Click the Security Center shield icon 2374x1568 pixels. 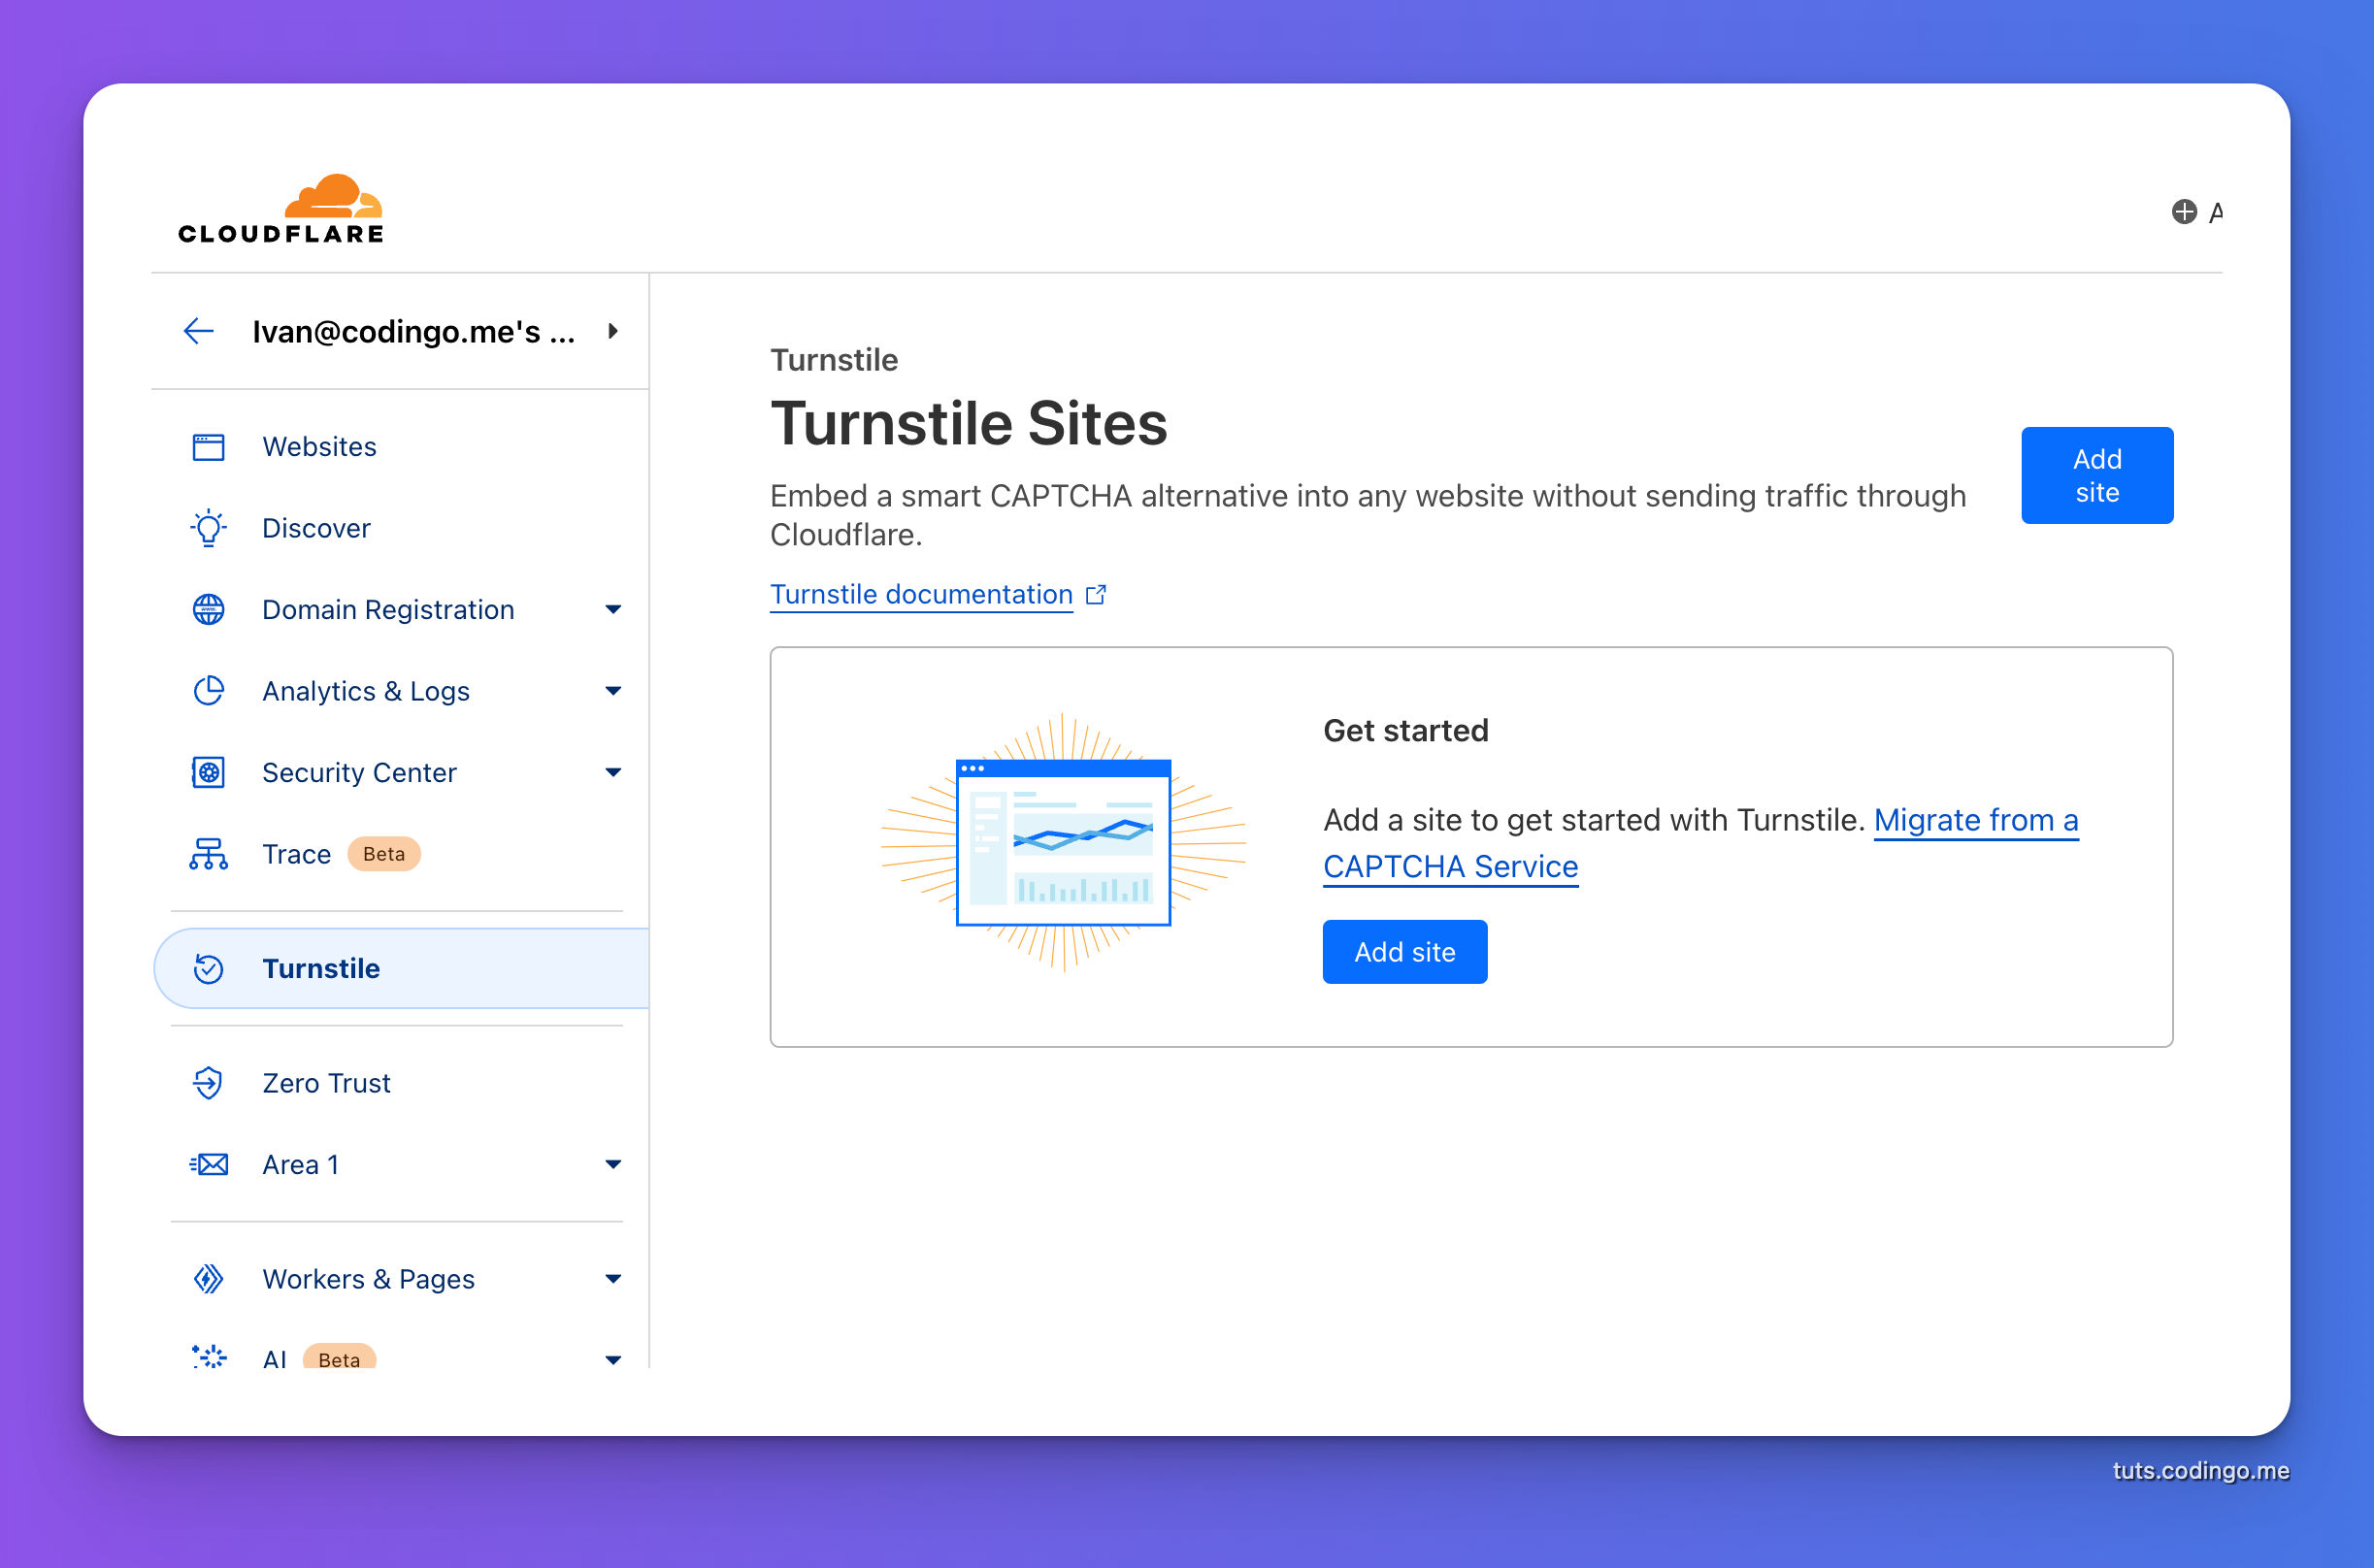[208, 773]
